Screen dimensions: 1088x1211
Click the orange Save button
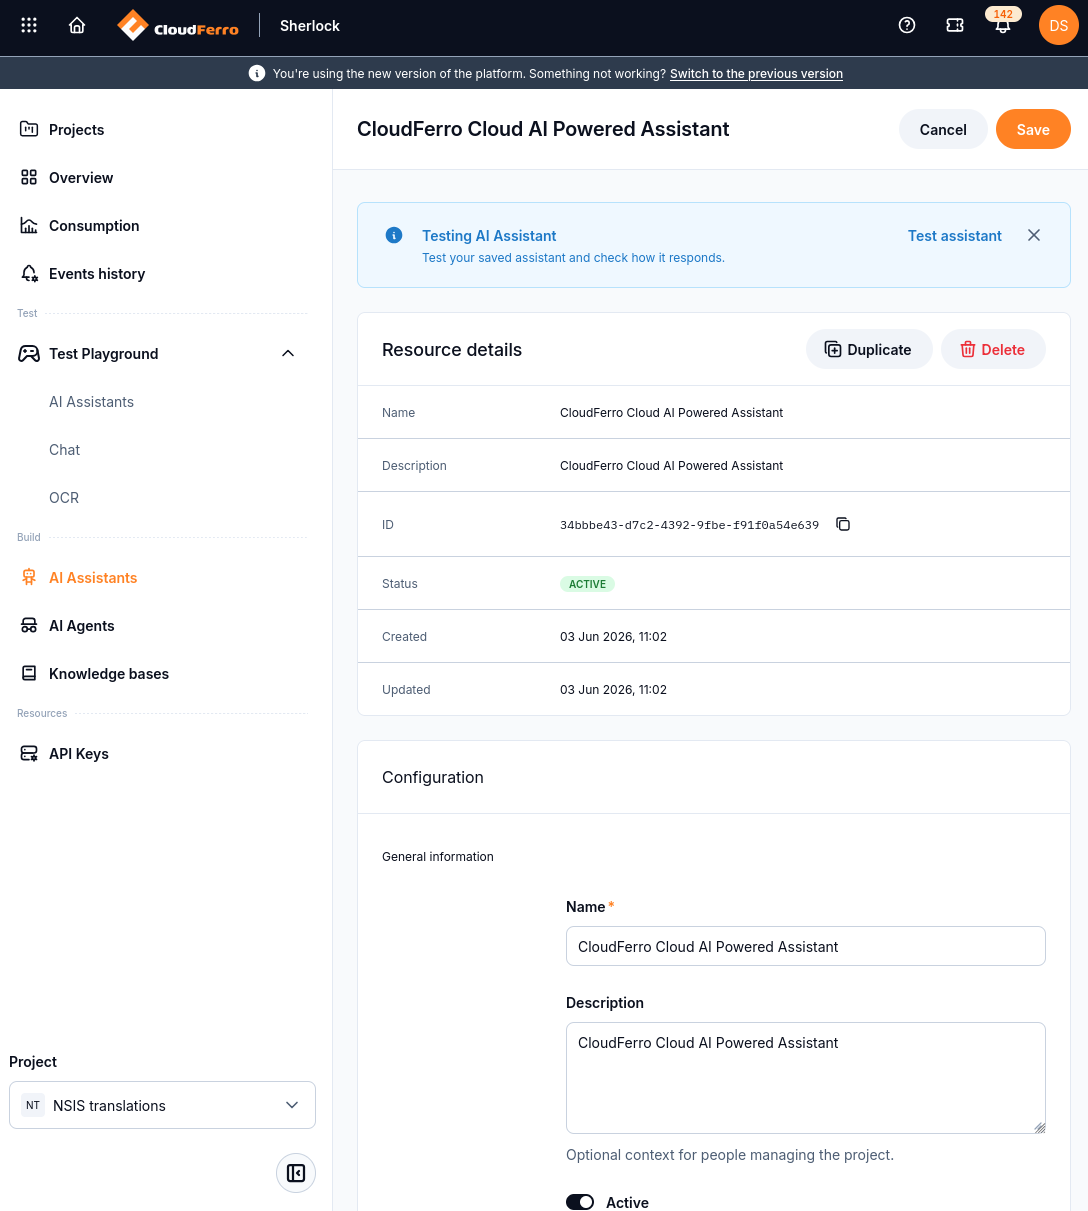click(1033, 129)
